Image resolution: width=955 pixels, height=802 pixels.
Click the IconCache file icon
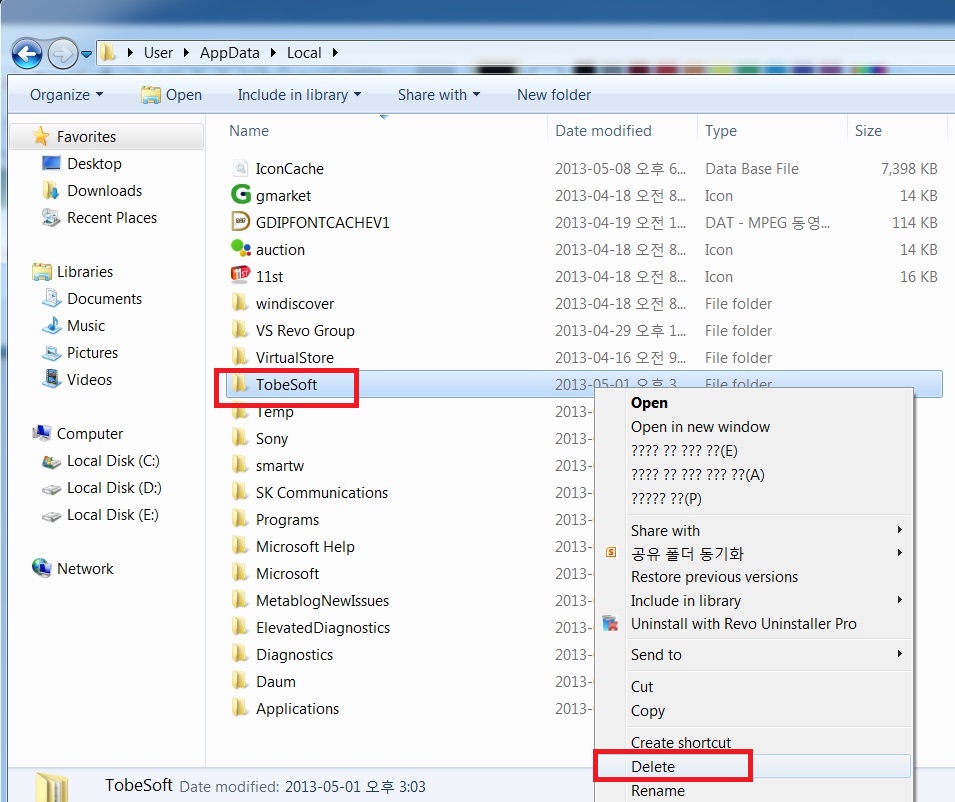pyautogui.click(x=240, y=169)
